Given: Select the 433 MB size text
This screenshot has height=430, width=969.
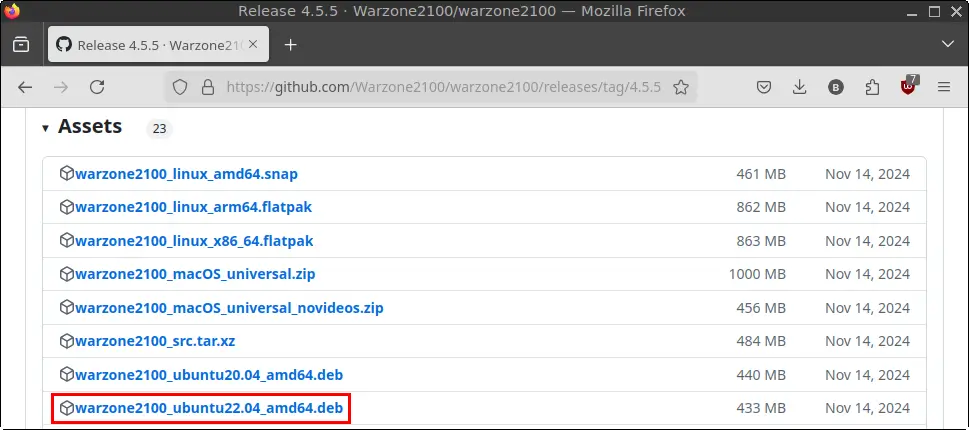Looking at the screenshot, I should click(761, 408).
